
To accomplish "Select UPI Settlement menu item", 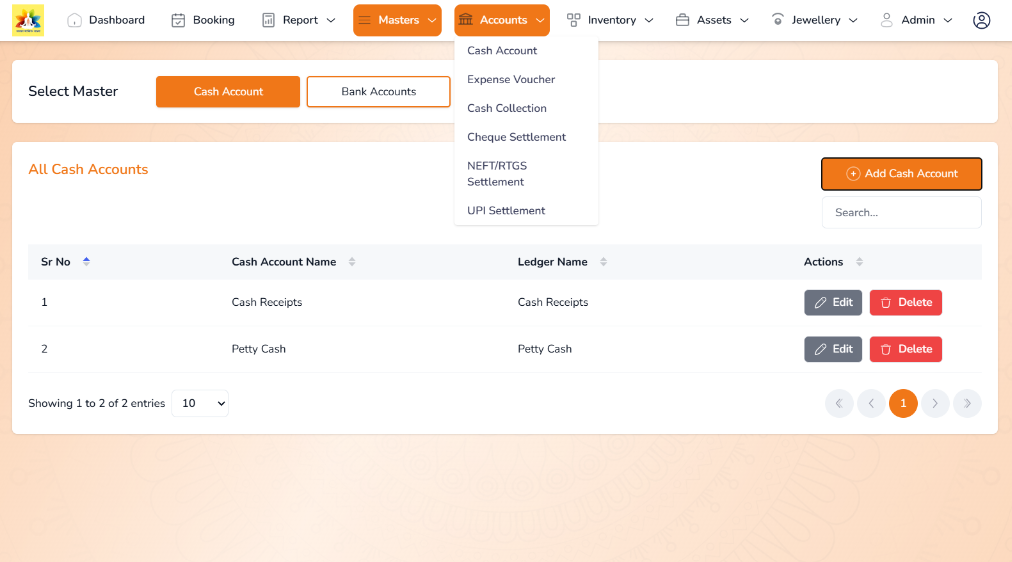I will (x=506, y=210).
